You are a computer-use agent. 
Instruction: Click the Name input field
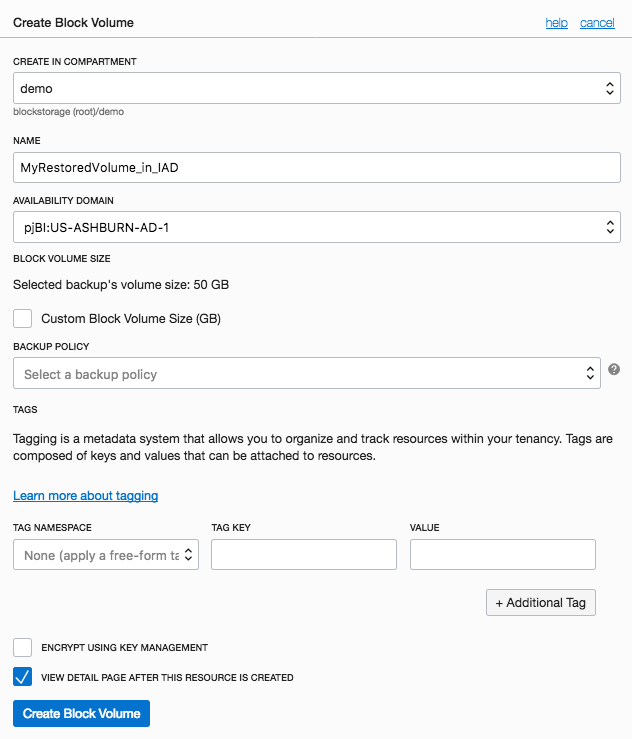tap(316, 167)
